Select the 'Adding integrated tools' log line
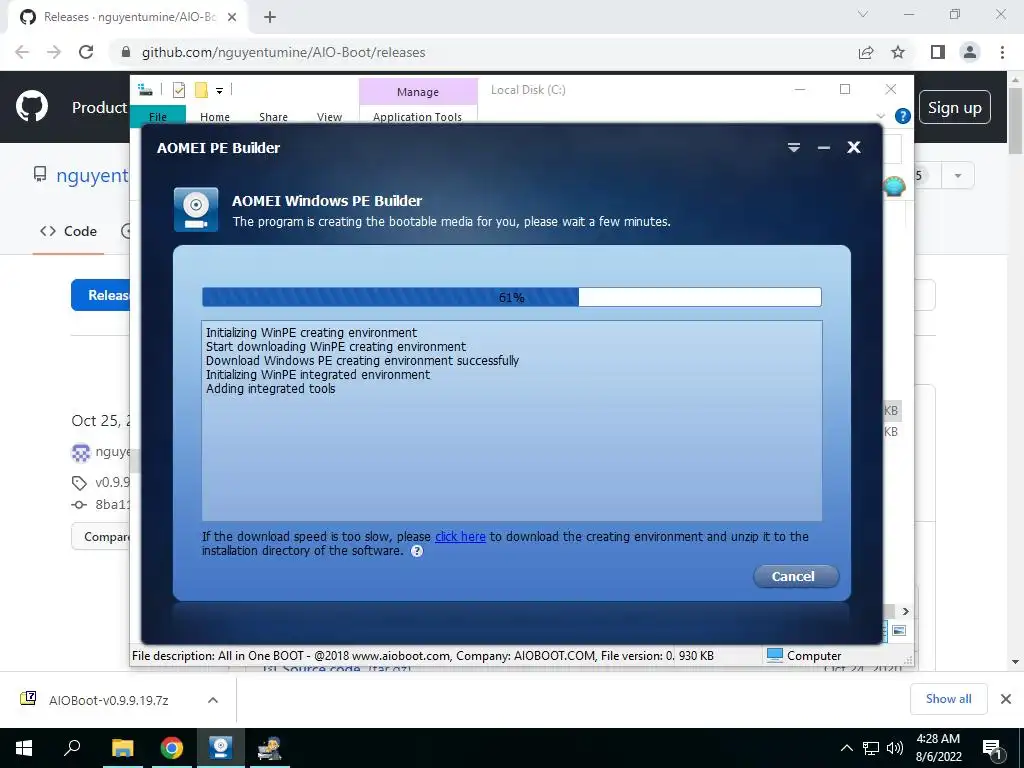The width and height of the screenshot is (1024, 768). [270, 389]
